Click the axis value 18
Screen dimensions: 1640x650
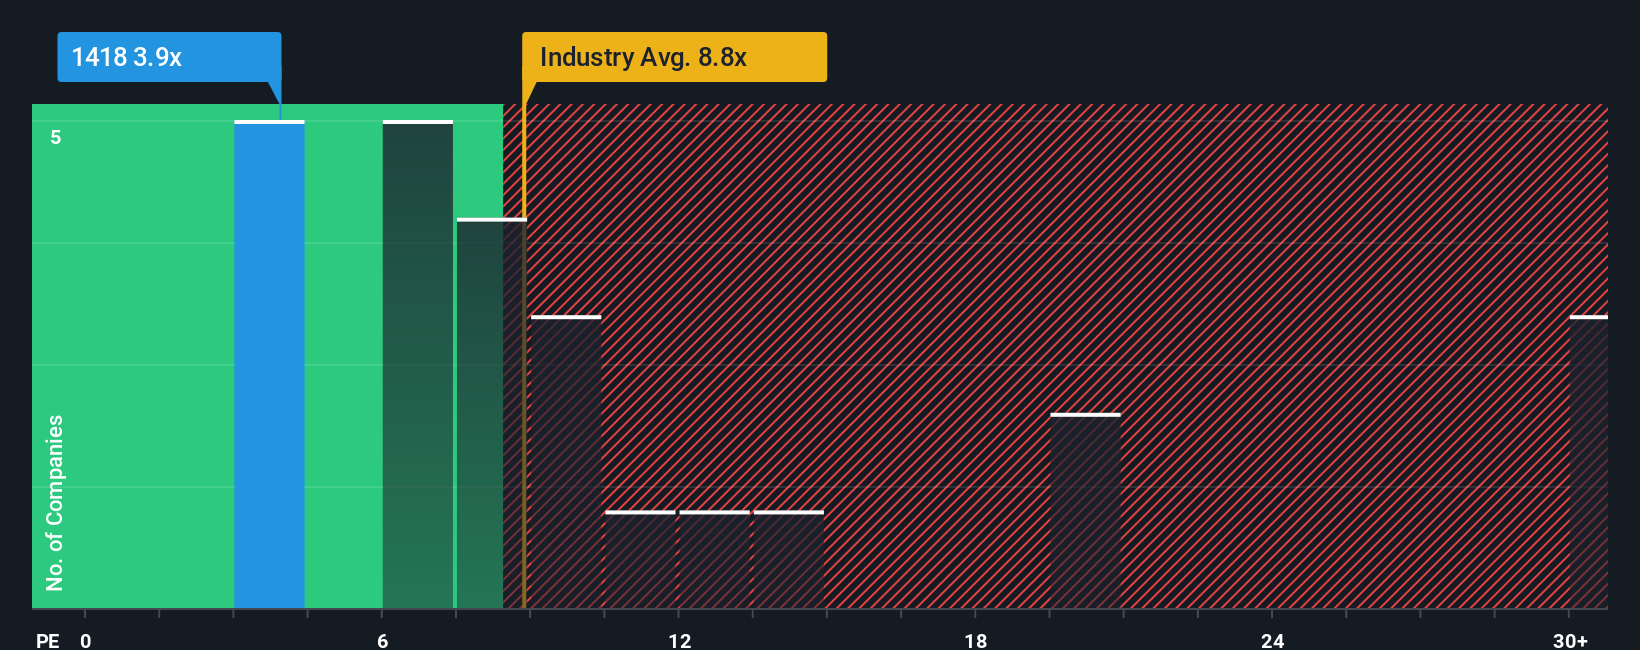tap(976, 640)
